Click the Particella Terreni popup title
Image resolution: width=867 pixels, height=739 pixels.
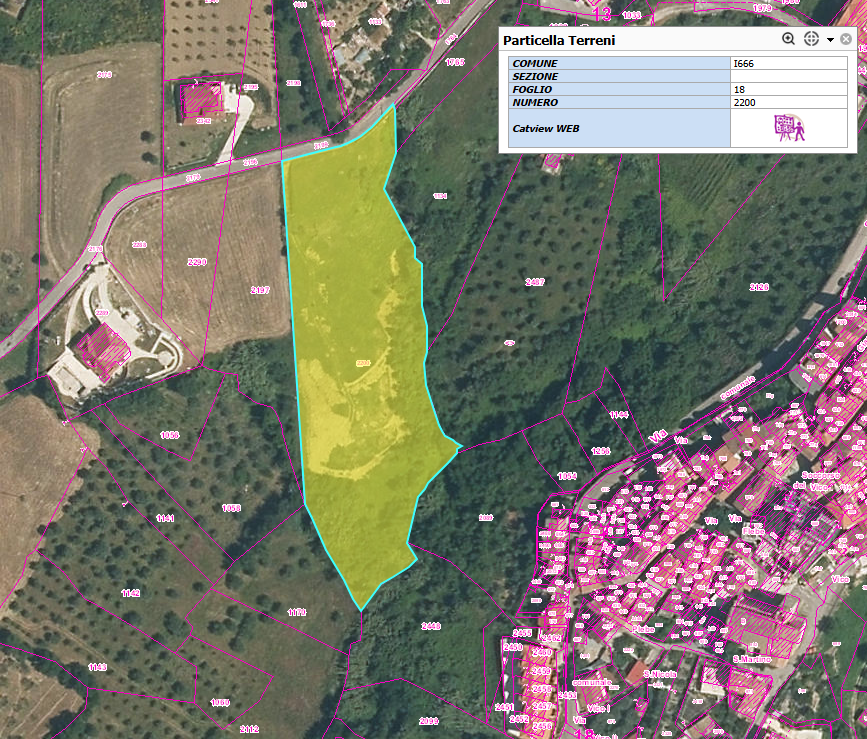(558, 40)
